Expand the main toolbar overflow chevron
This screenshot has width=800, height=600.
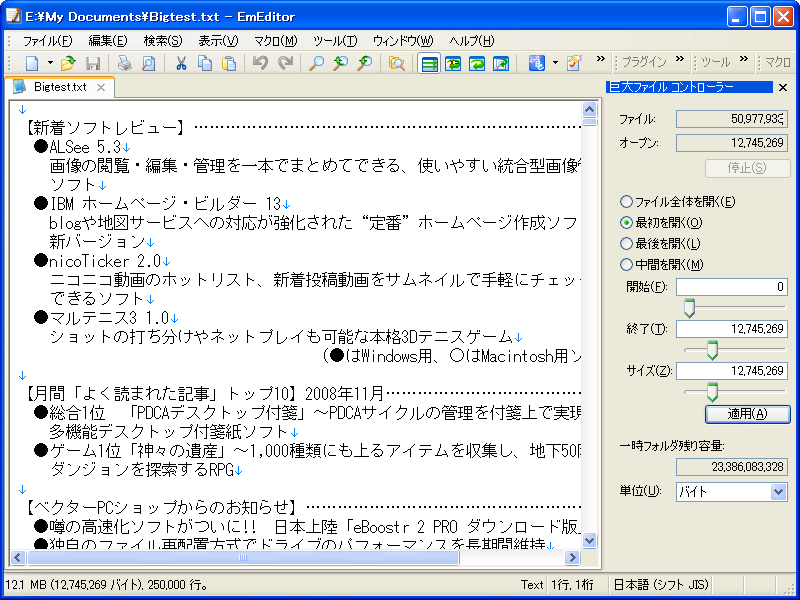click(x=601, y=59)
